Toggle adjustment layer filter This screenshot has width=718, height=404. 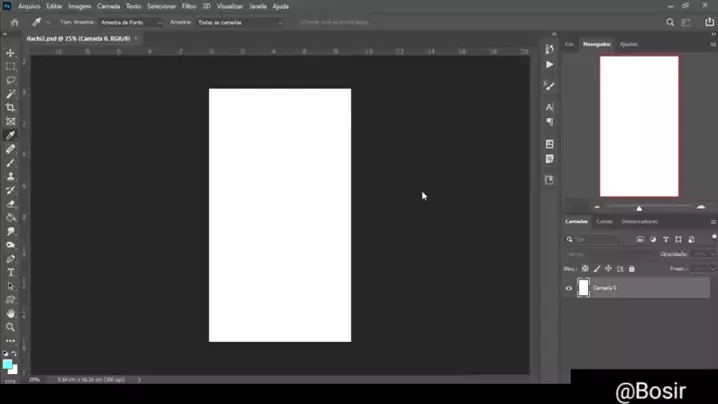pyautogui.click(x=653, y=240)
